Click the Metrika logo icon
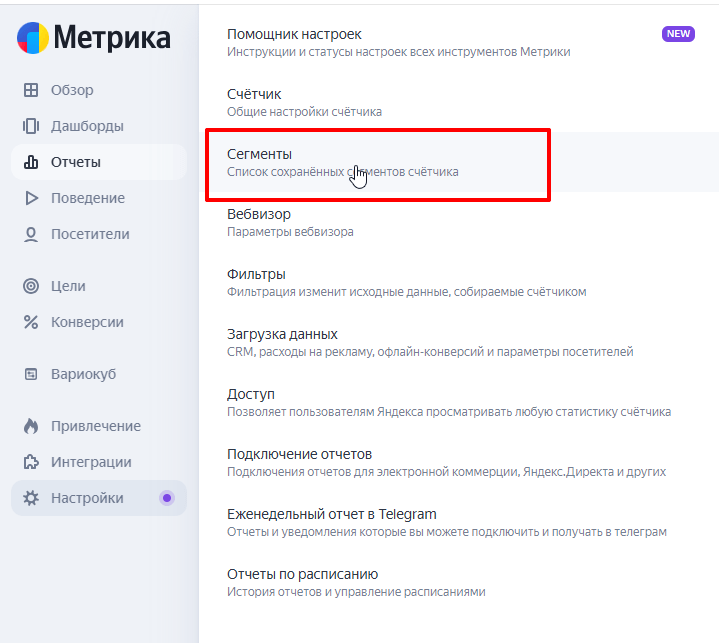The image size is (719, 643). click(32, 37)
